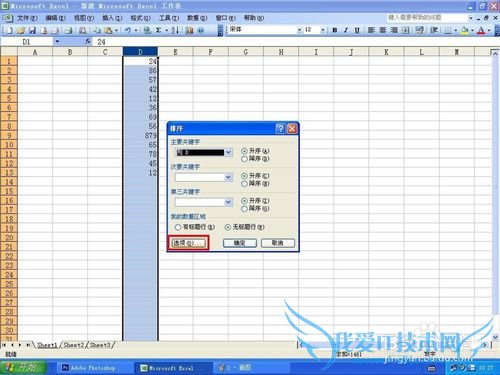The height and width of the screenshot is (375, 500).
Task: Click the Increase Indent icon
Action: pos(434,30)
